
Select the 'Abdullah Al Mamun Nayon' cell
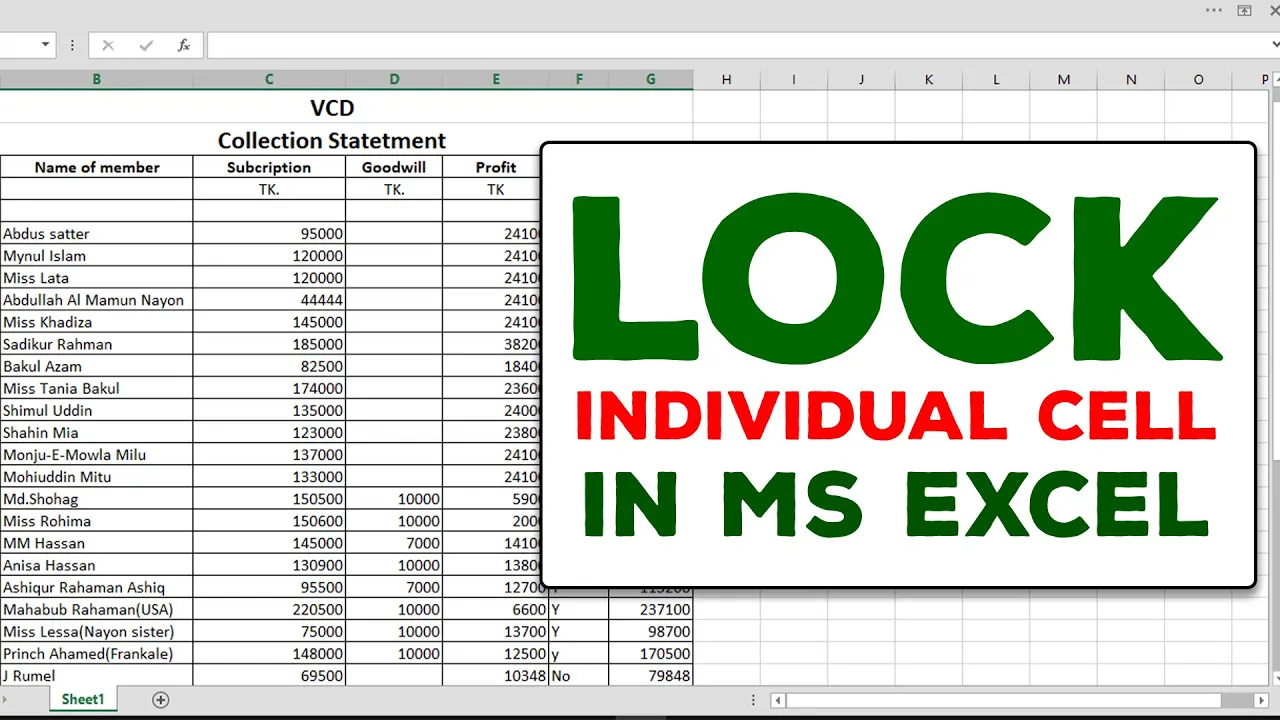[x=97, y=299]
